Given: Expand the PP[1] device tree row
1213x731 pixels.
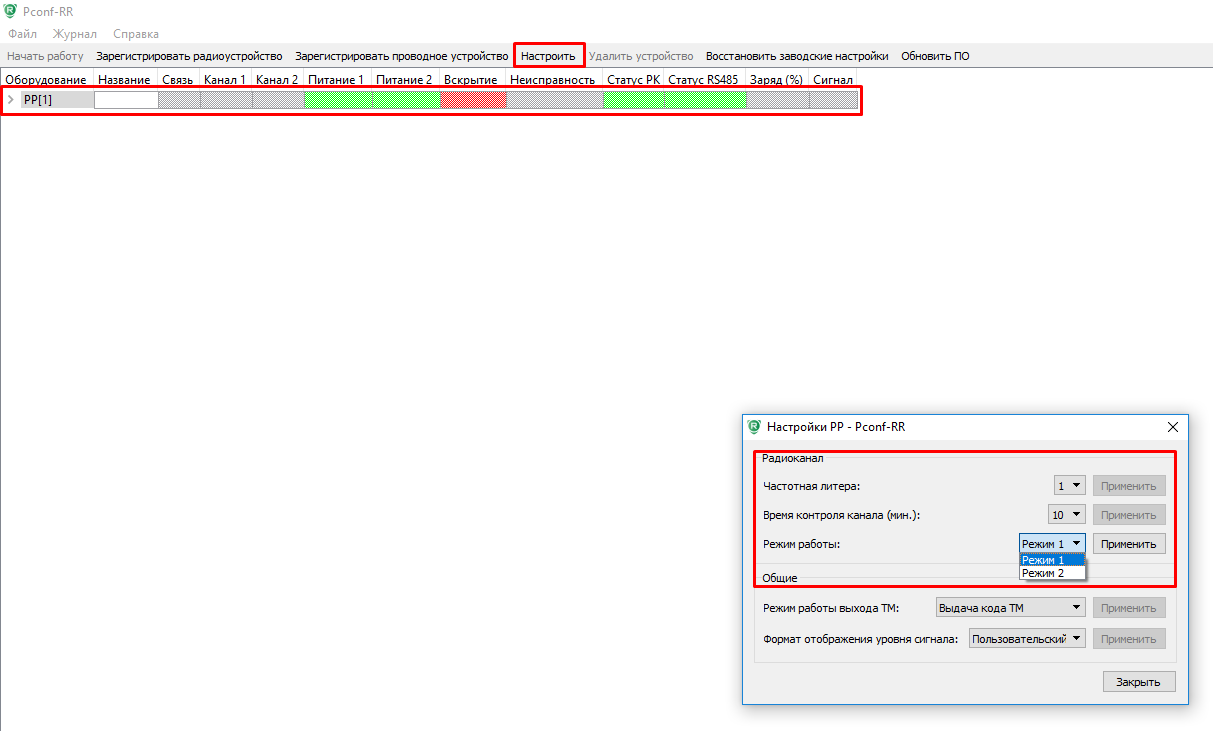Looking at the screenshot, I should pos(11,100).
